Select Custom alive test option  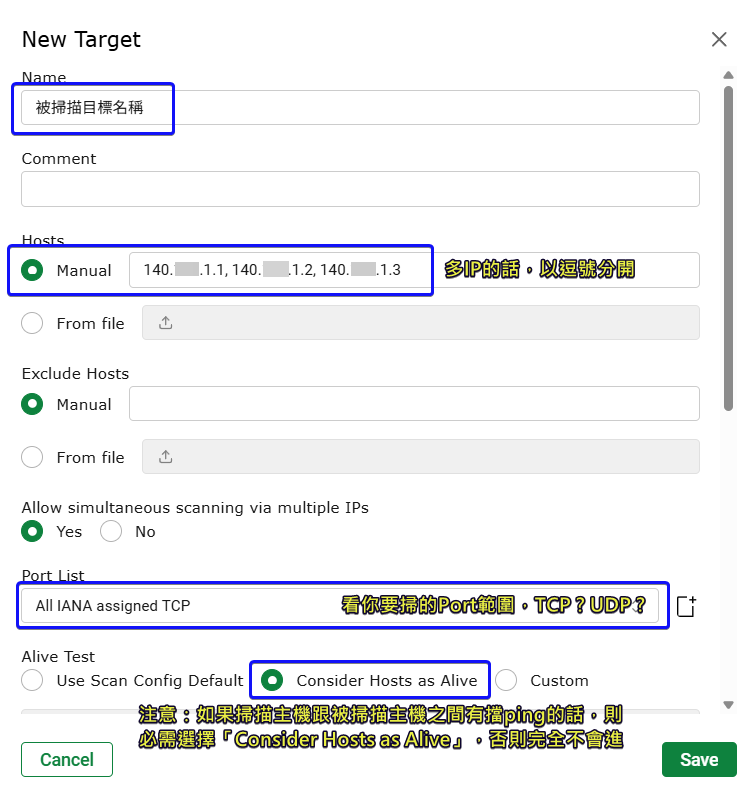tap(506, 680)
